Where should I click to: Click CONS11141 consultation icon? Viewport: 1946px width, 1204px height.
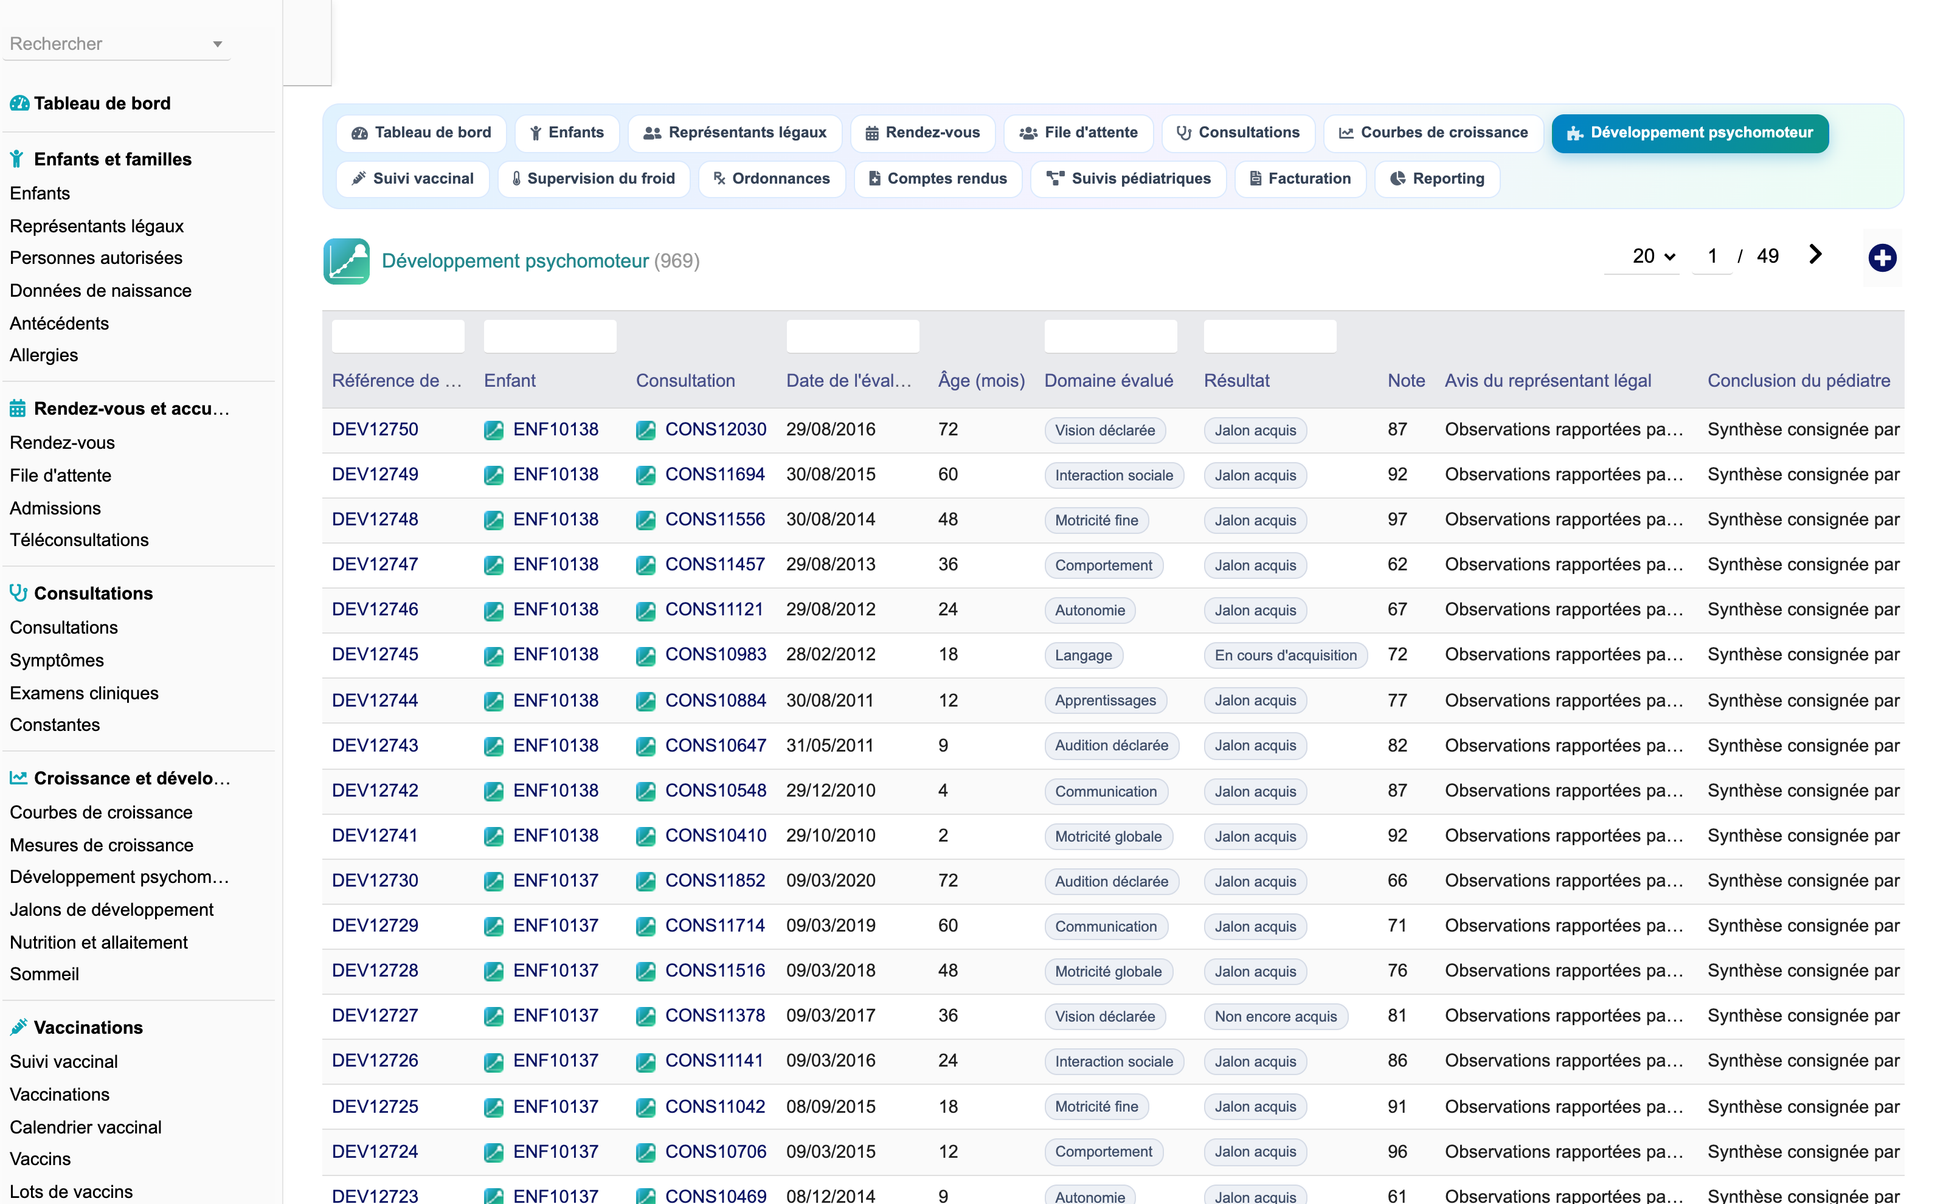click(x=646, y=1061)
